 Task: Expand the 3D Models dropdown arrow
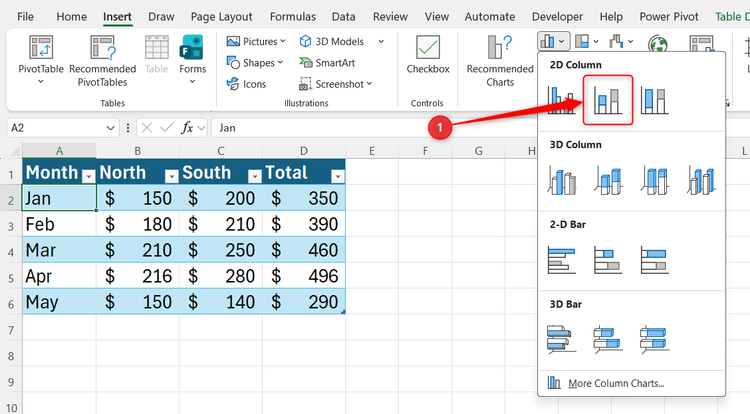click(381, 42)
